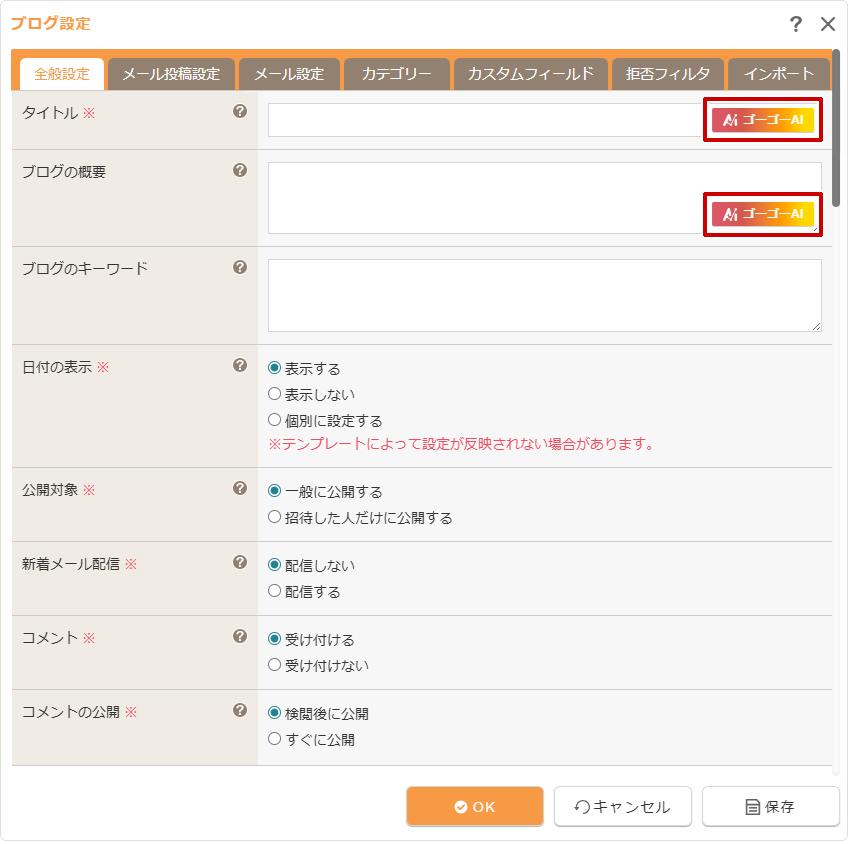This screenshot has width=848, height=844.
Task: Show help for 日付の表示
Action: tap(240, 366)
